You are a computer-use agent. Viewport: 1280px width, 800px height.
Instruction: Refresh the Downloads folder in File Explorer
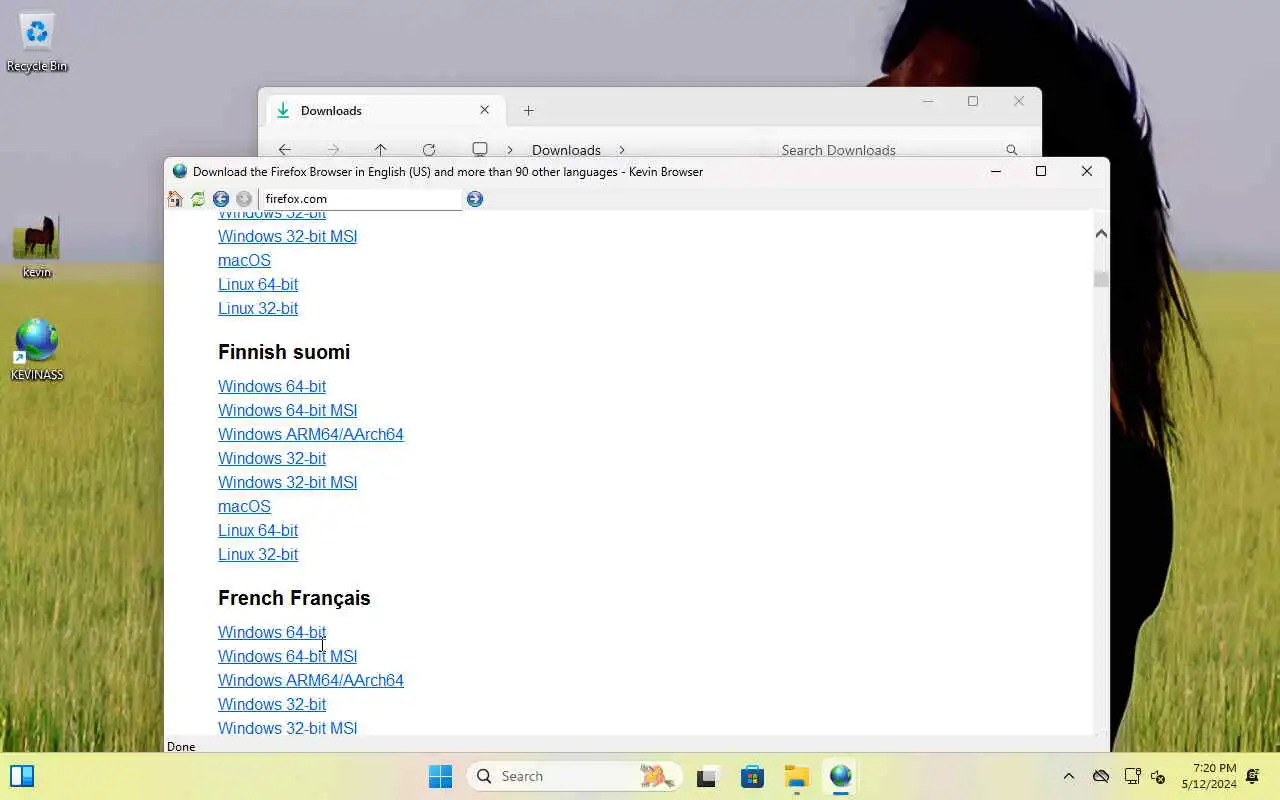(429, 150)
